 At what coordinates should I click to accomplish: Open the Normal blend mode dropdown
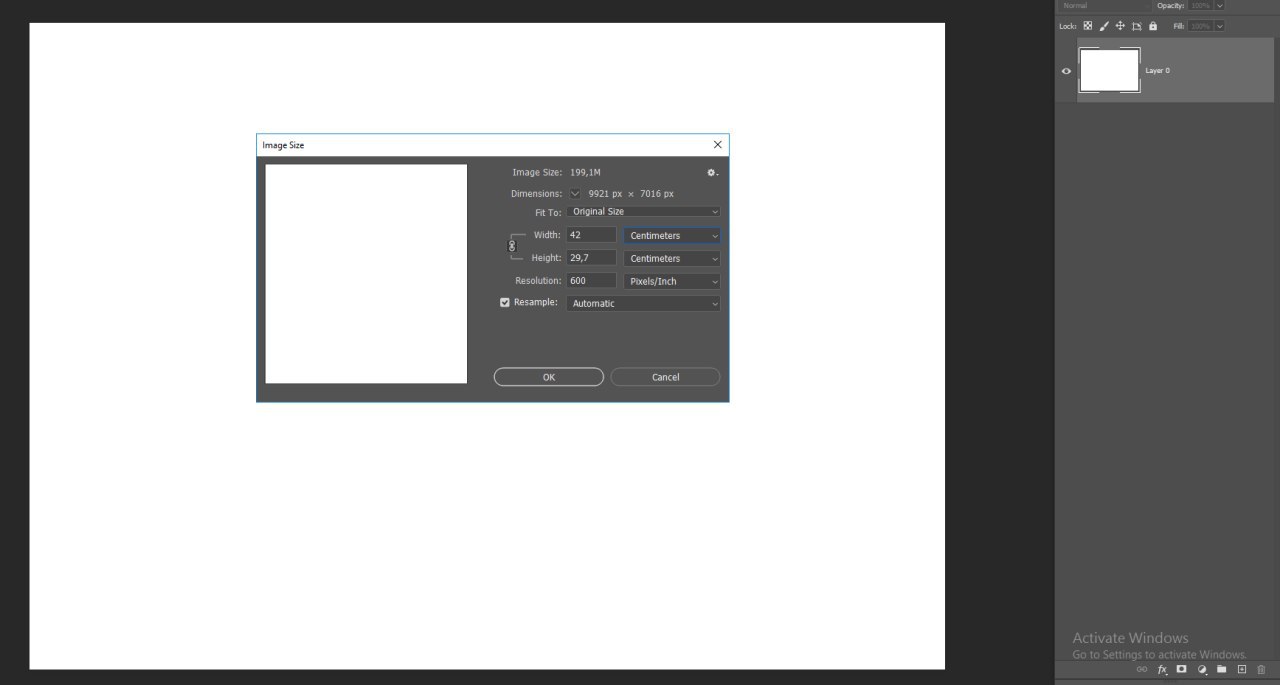point(1105,5)
